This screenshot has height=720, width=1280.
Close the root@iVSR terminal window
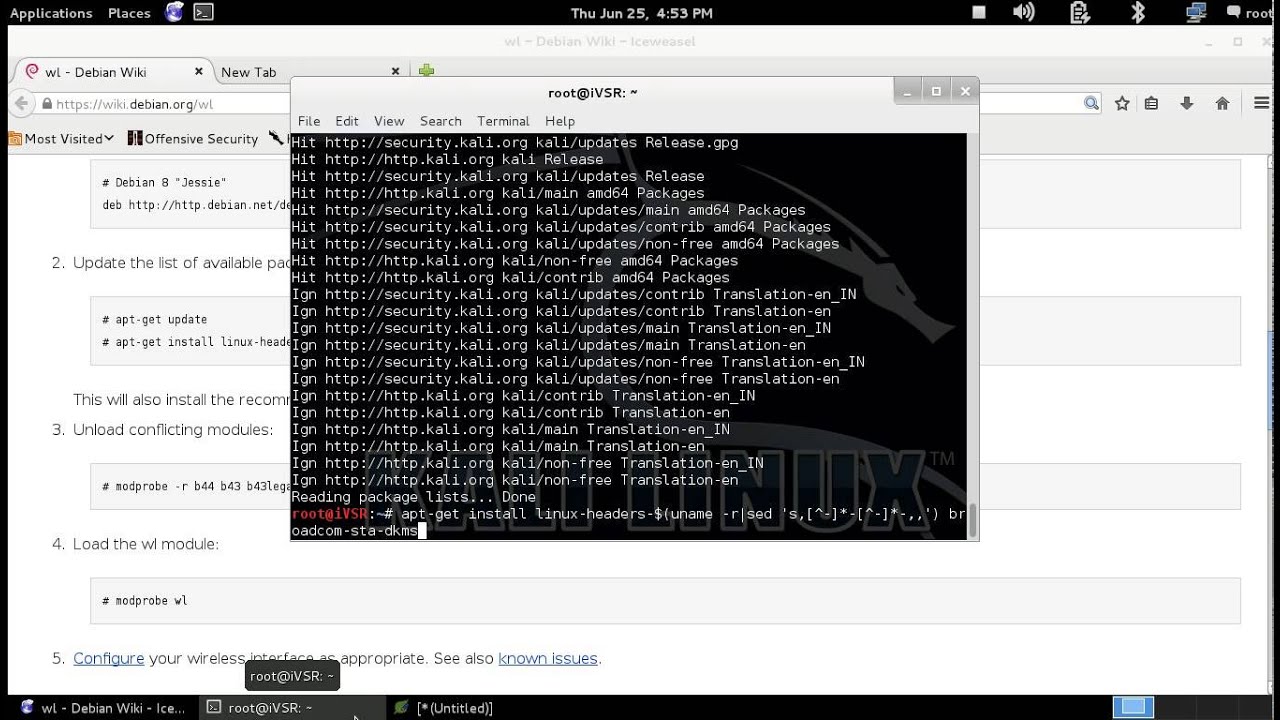(x=965, y=91)
